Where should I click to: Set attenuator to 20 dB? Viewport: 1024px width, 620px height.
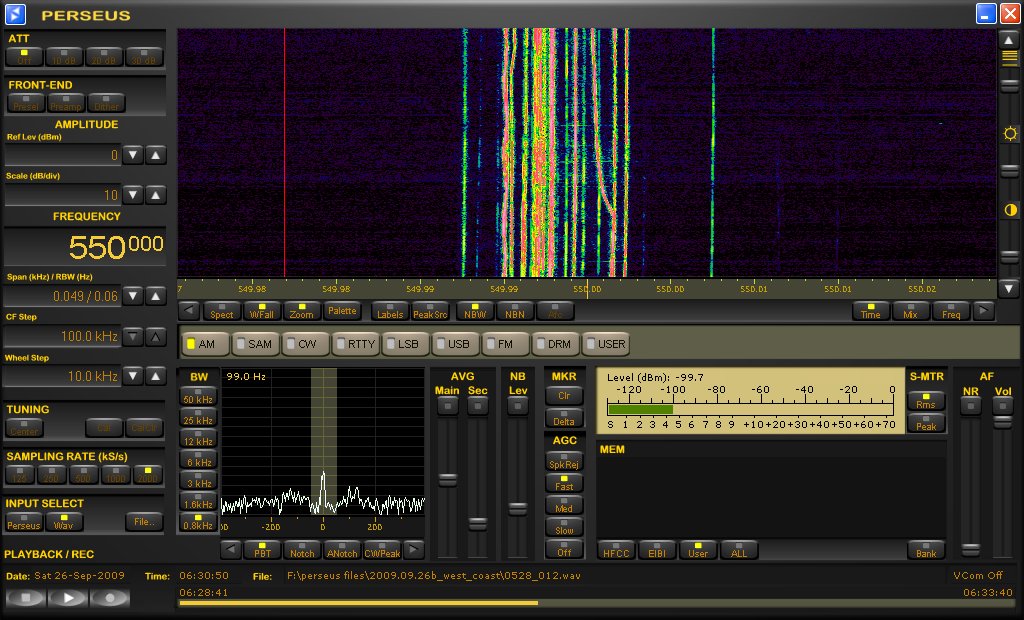104,57
